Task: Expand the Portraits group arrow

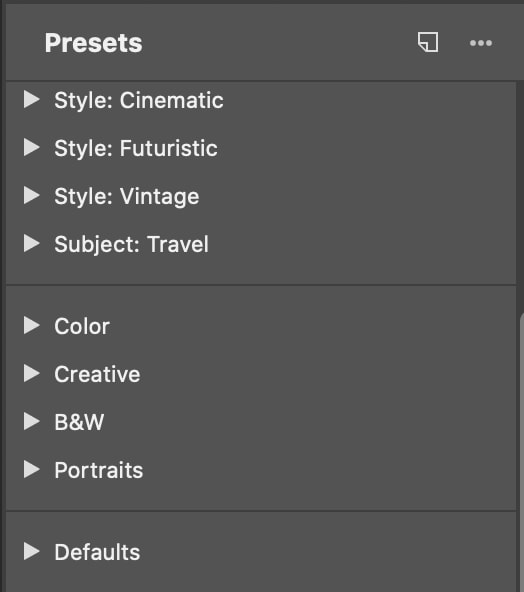Action: [32, 470]
